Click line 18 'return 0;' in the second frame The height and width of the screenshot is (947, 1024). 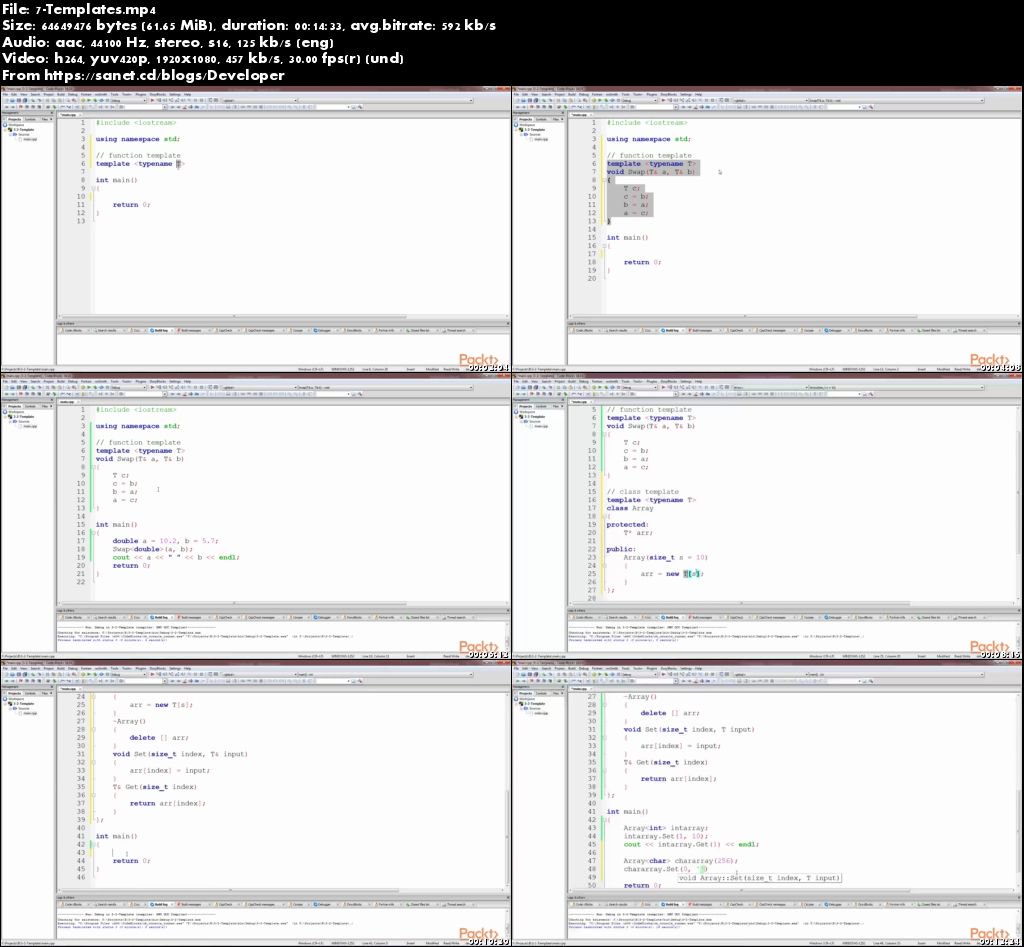643,262
